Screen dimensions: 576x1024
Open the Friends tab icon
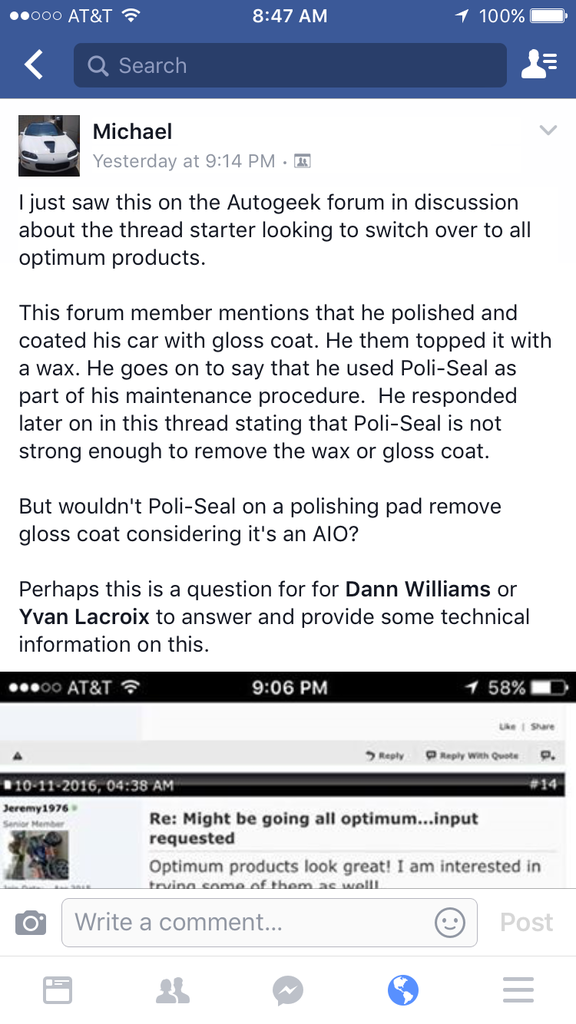click(x=173, y=990)
